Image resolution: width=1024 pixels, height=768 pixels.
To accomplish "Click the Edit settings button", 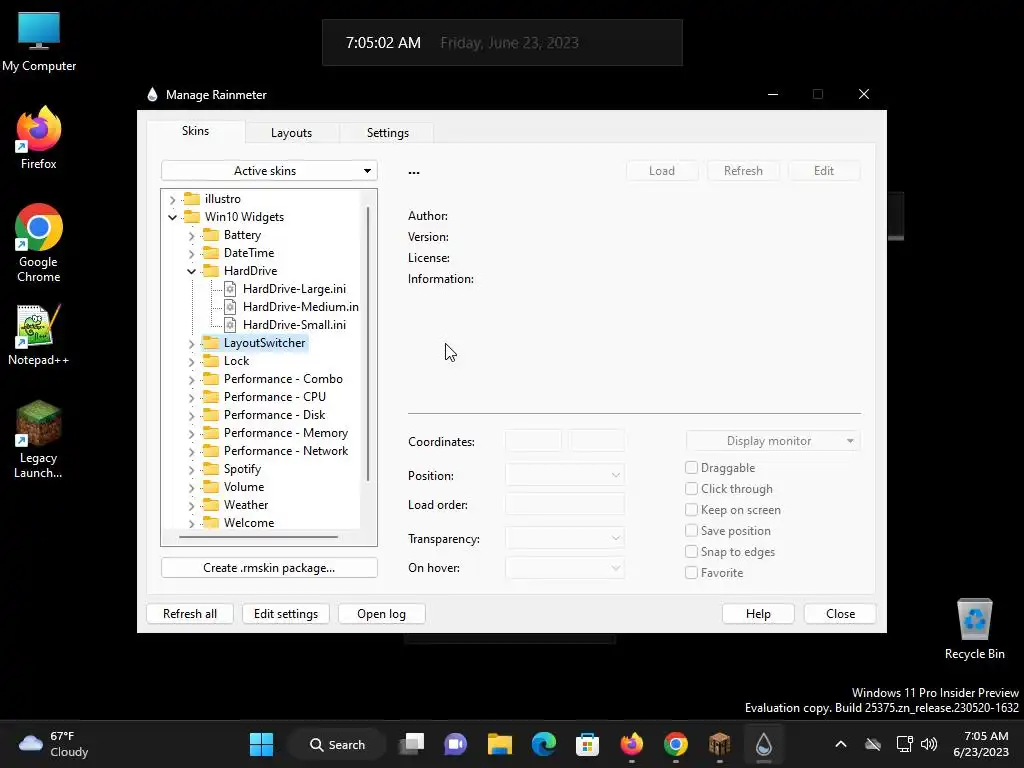I will tap(285, 614).
